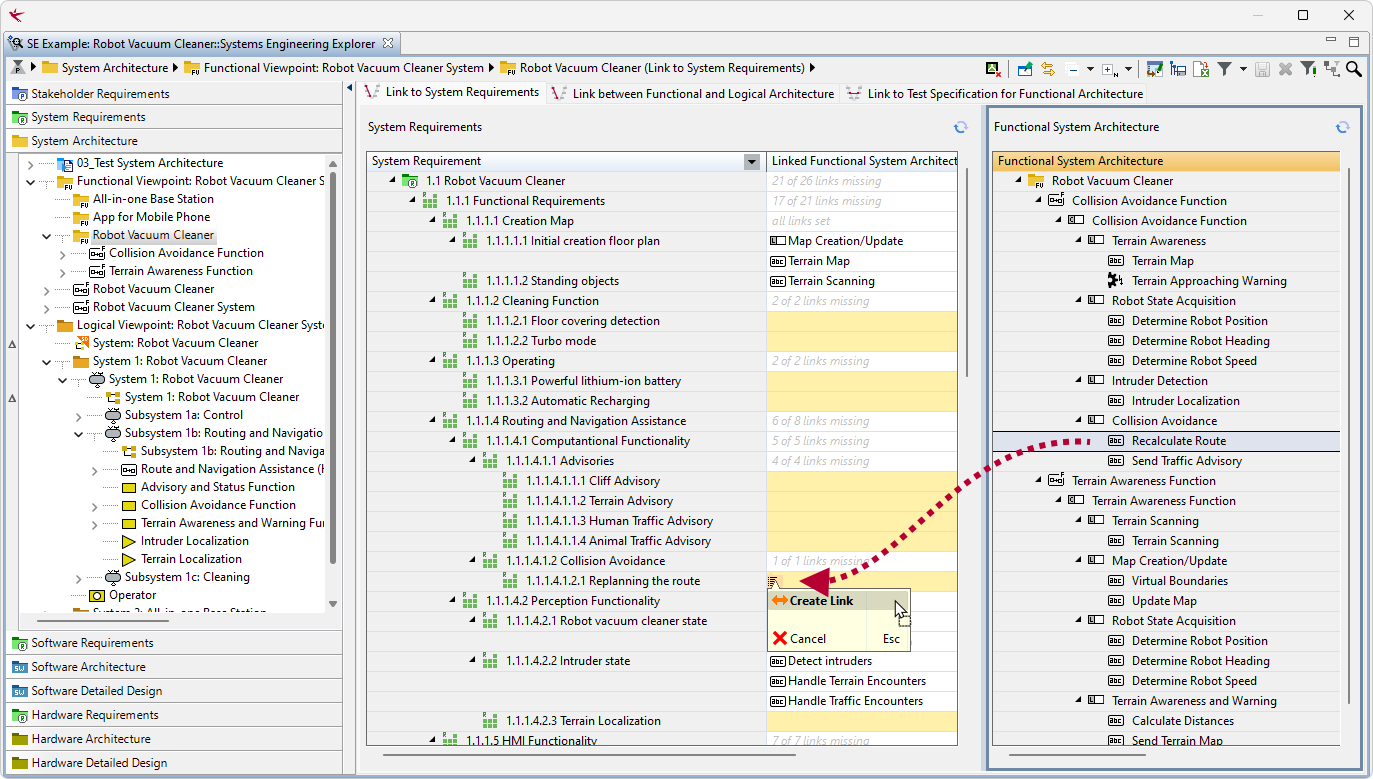Click the Excel export icon in toolbar
The width and height of the screenshot is (1373, 779).
point(1202,69)
